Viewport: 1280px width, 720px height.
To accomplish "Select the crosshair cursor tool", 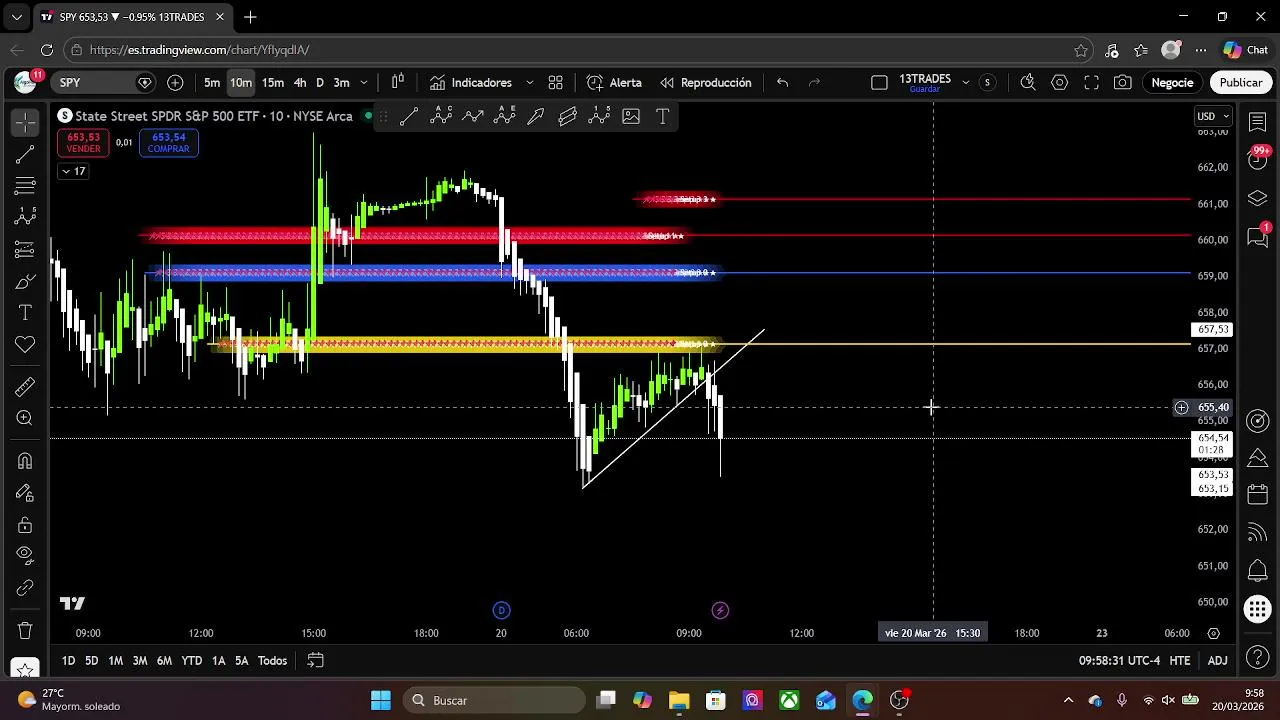I will tap(25, 122).
